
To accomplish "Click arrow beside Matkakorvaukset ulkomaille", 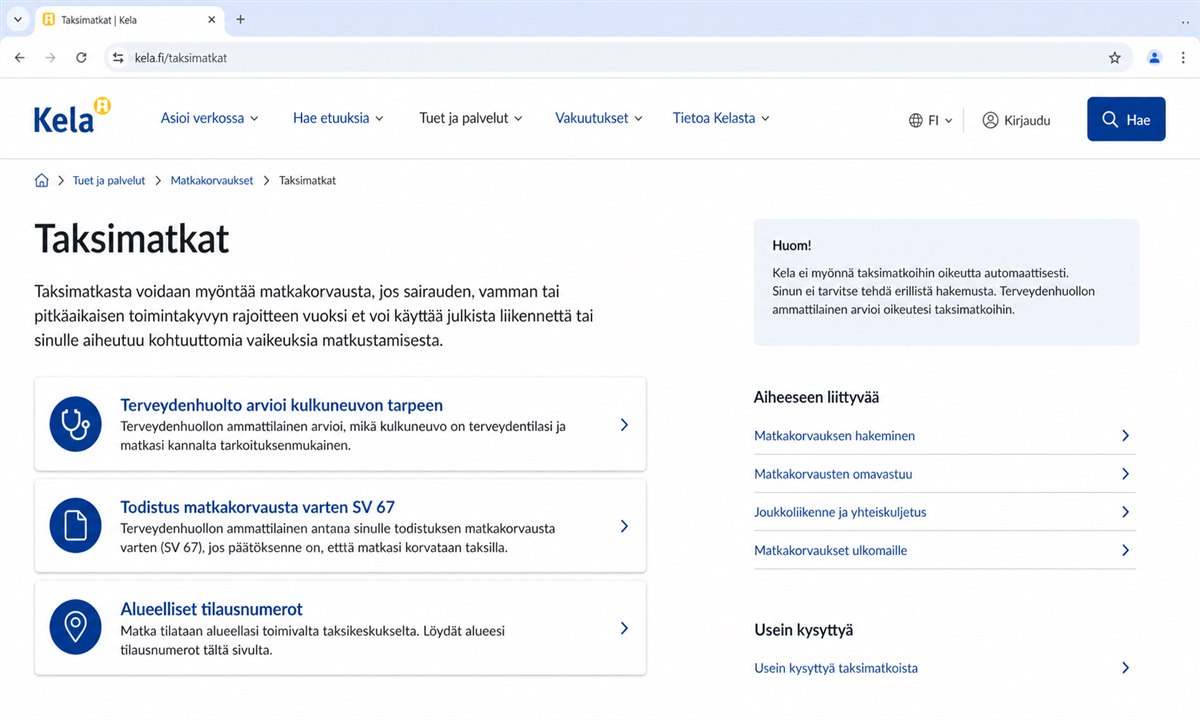I will point(1125,550).
